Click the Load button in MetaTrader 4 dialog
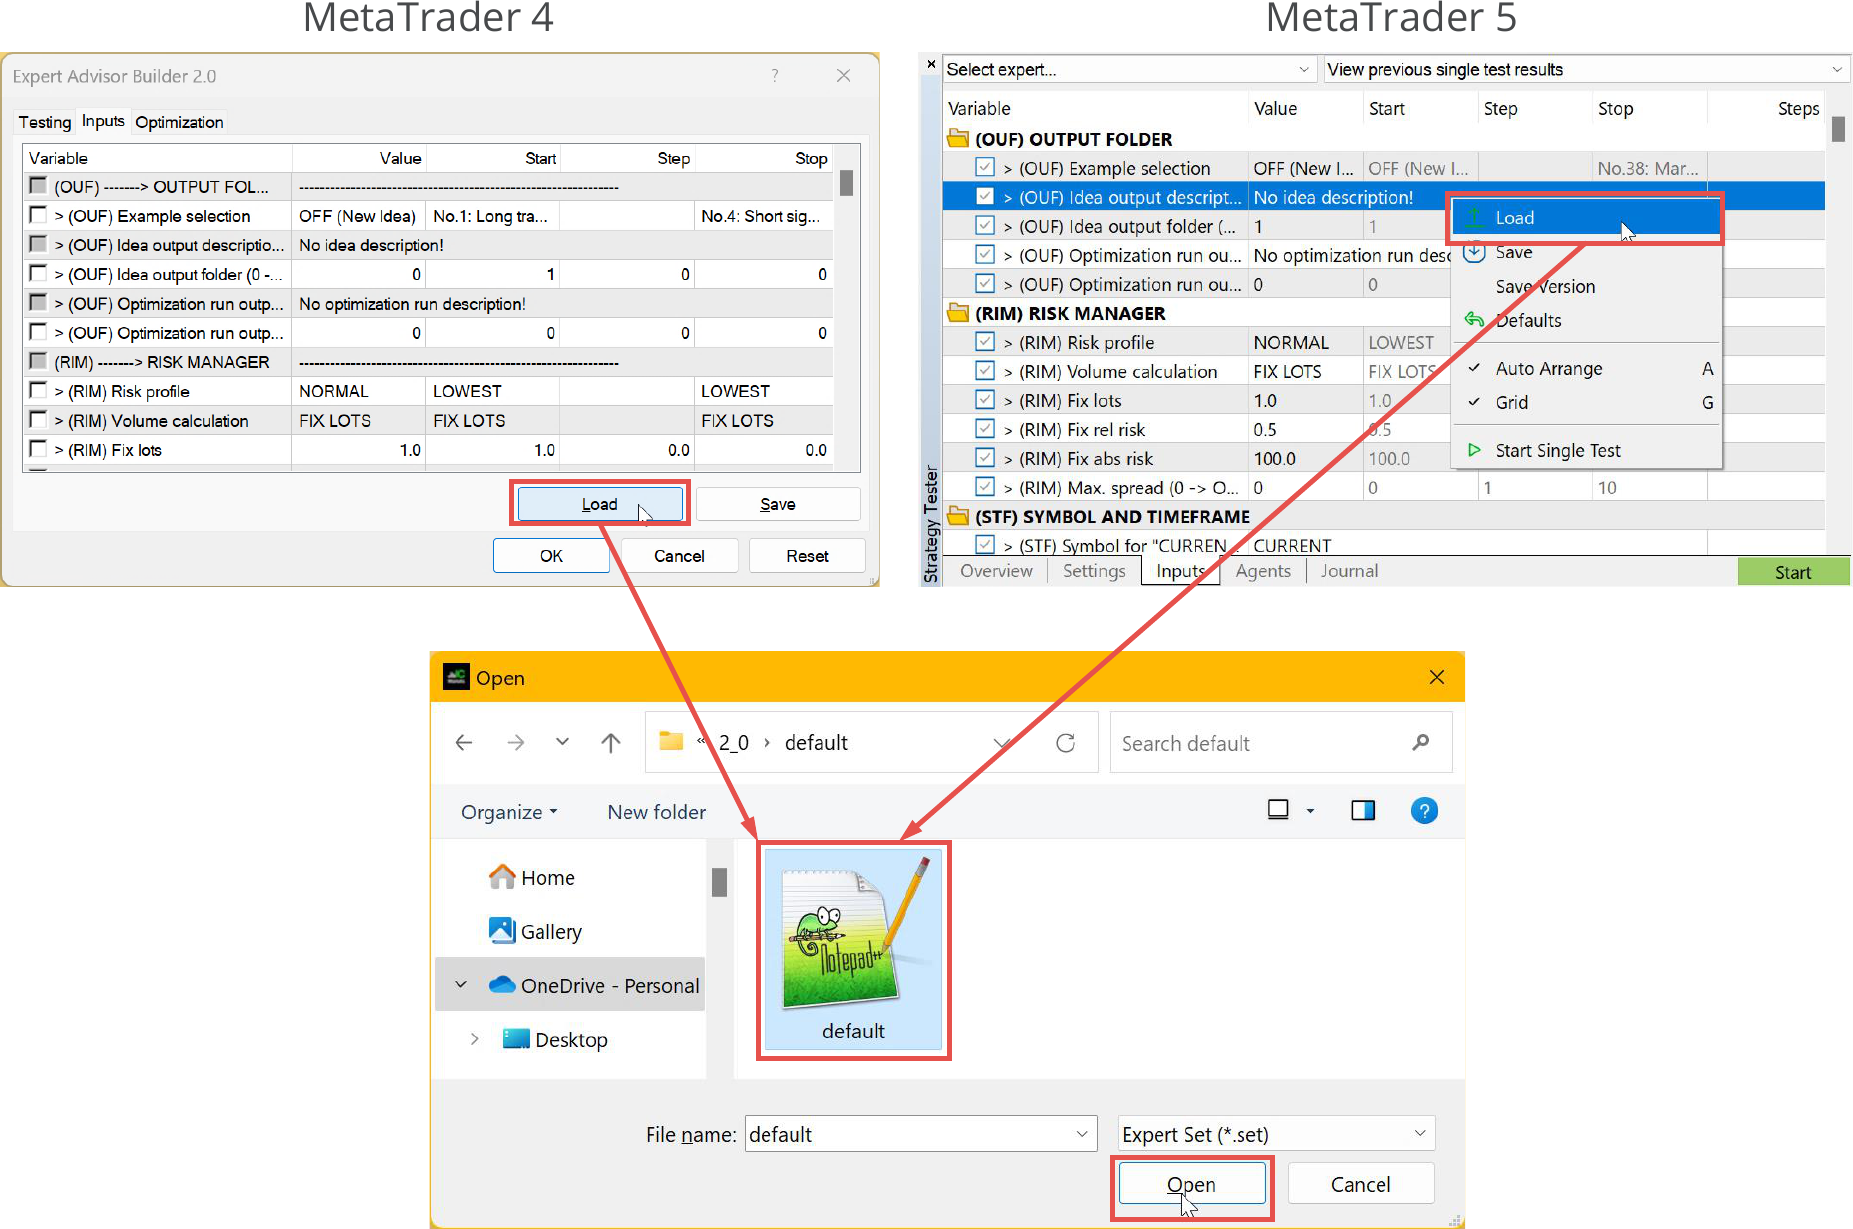 click(x=600, y=504)
